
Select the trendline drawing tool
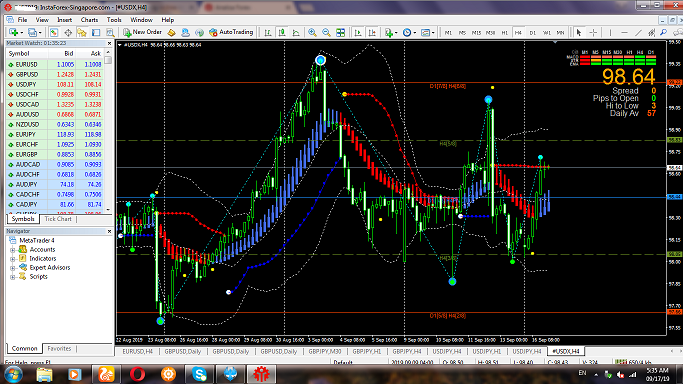(638, 32)
